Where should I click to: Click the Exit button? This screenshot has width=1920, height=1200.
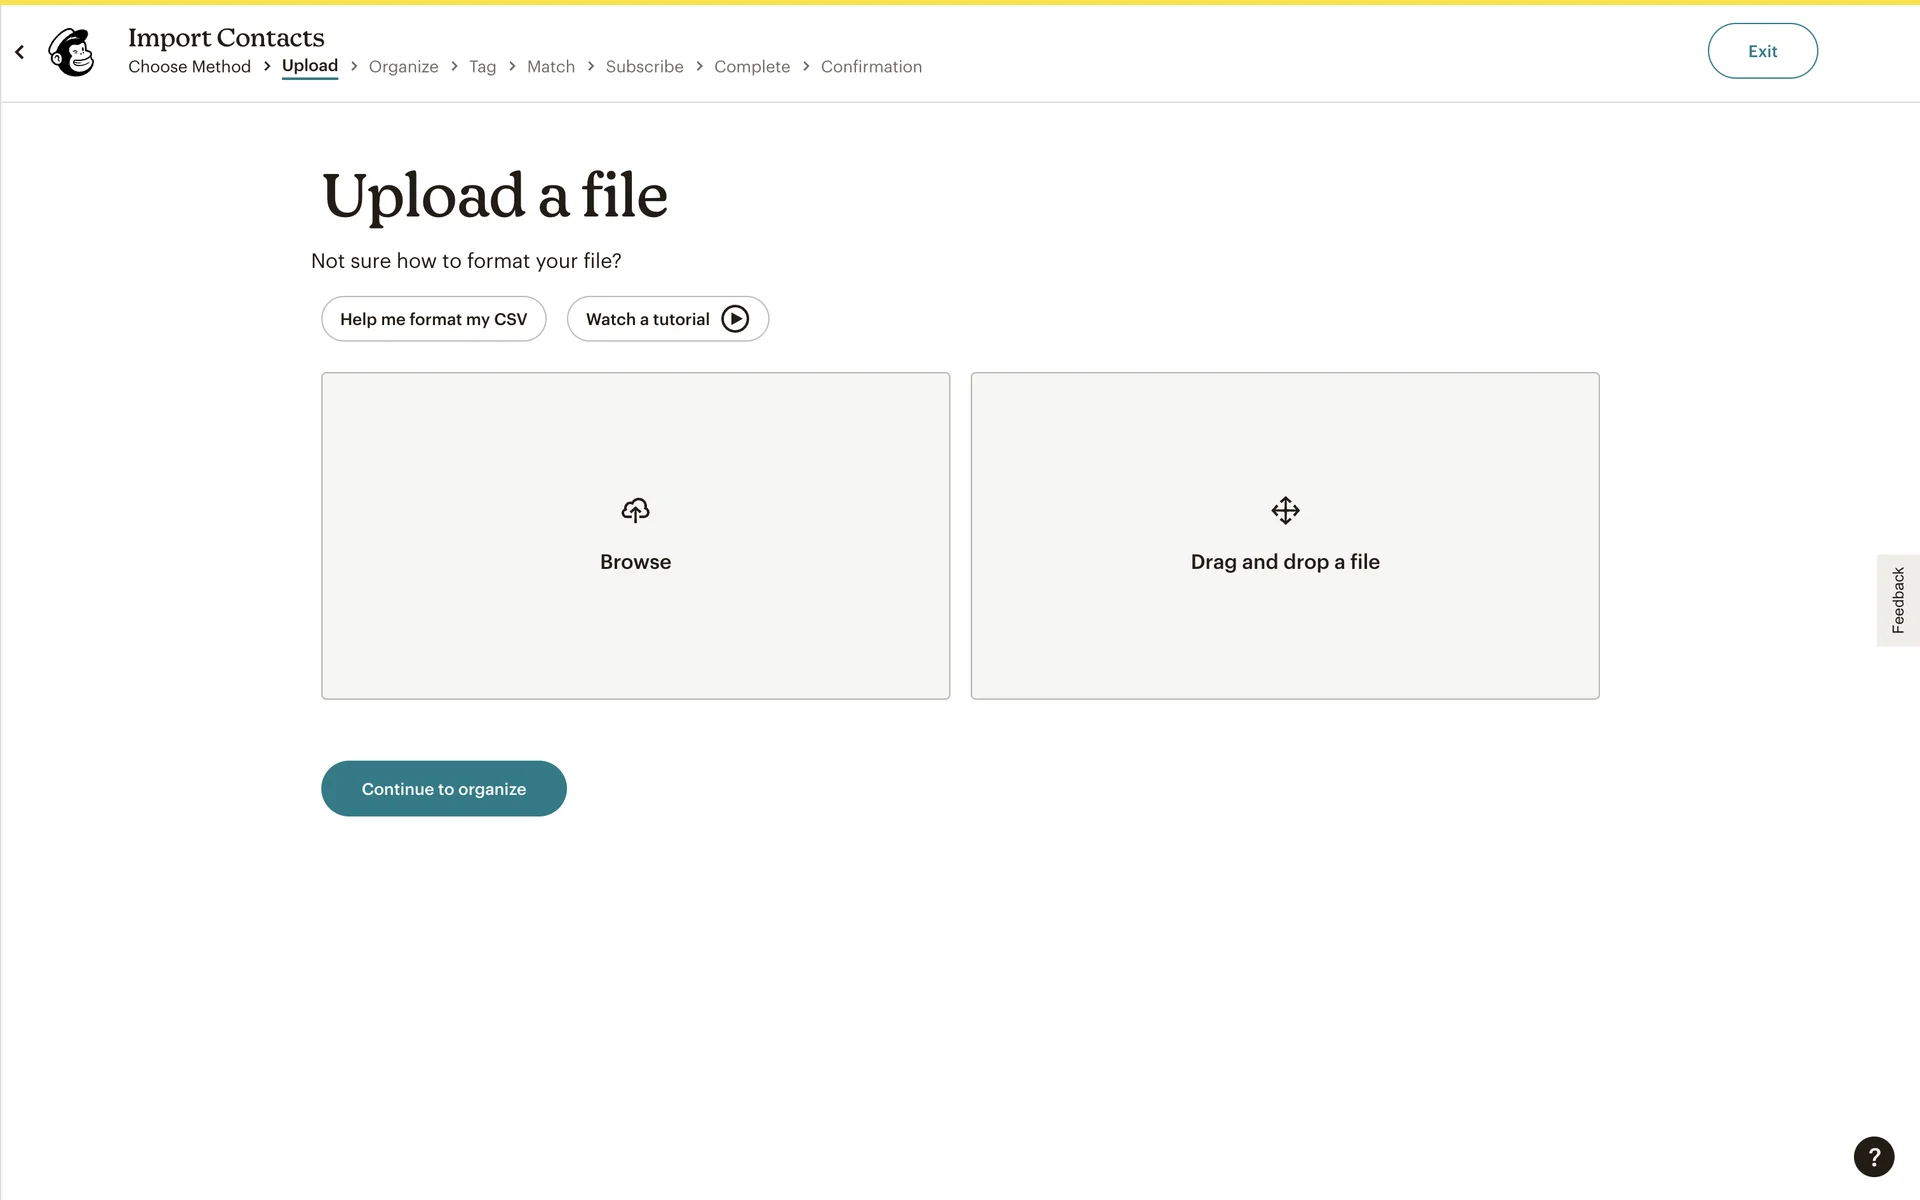click(x=1762, y=51)
